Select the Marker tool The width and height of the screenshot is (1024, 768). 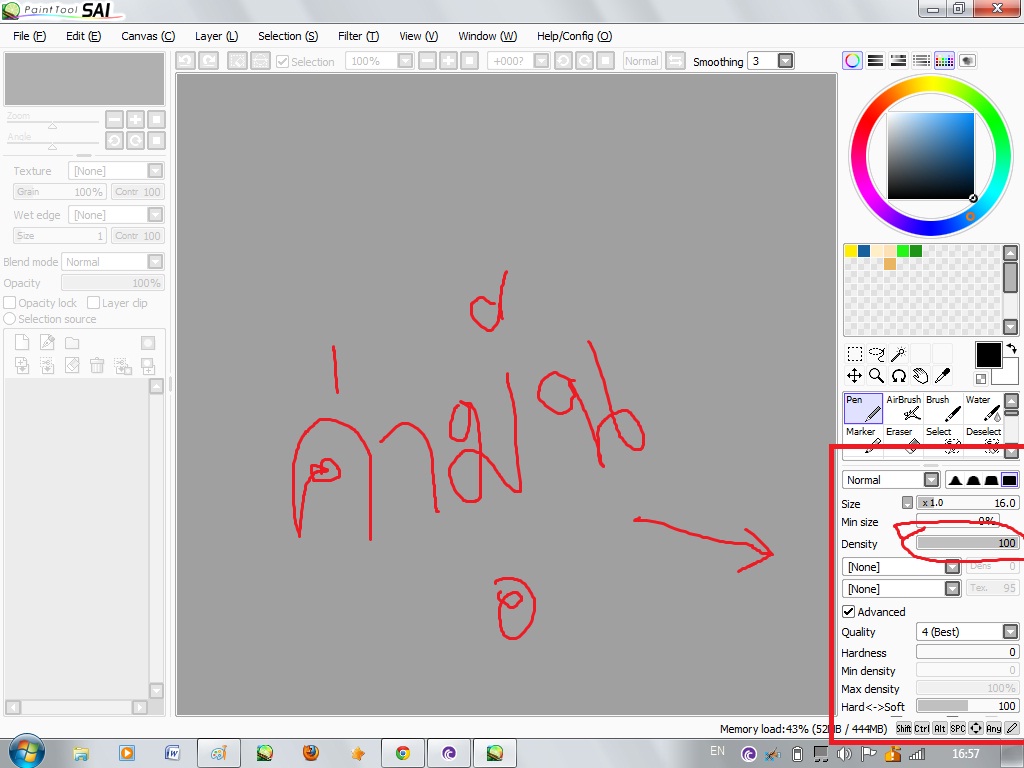point(863,439)
